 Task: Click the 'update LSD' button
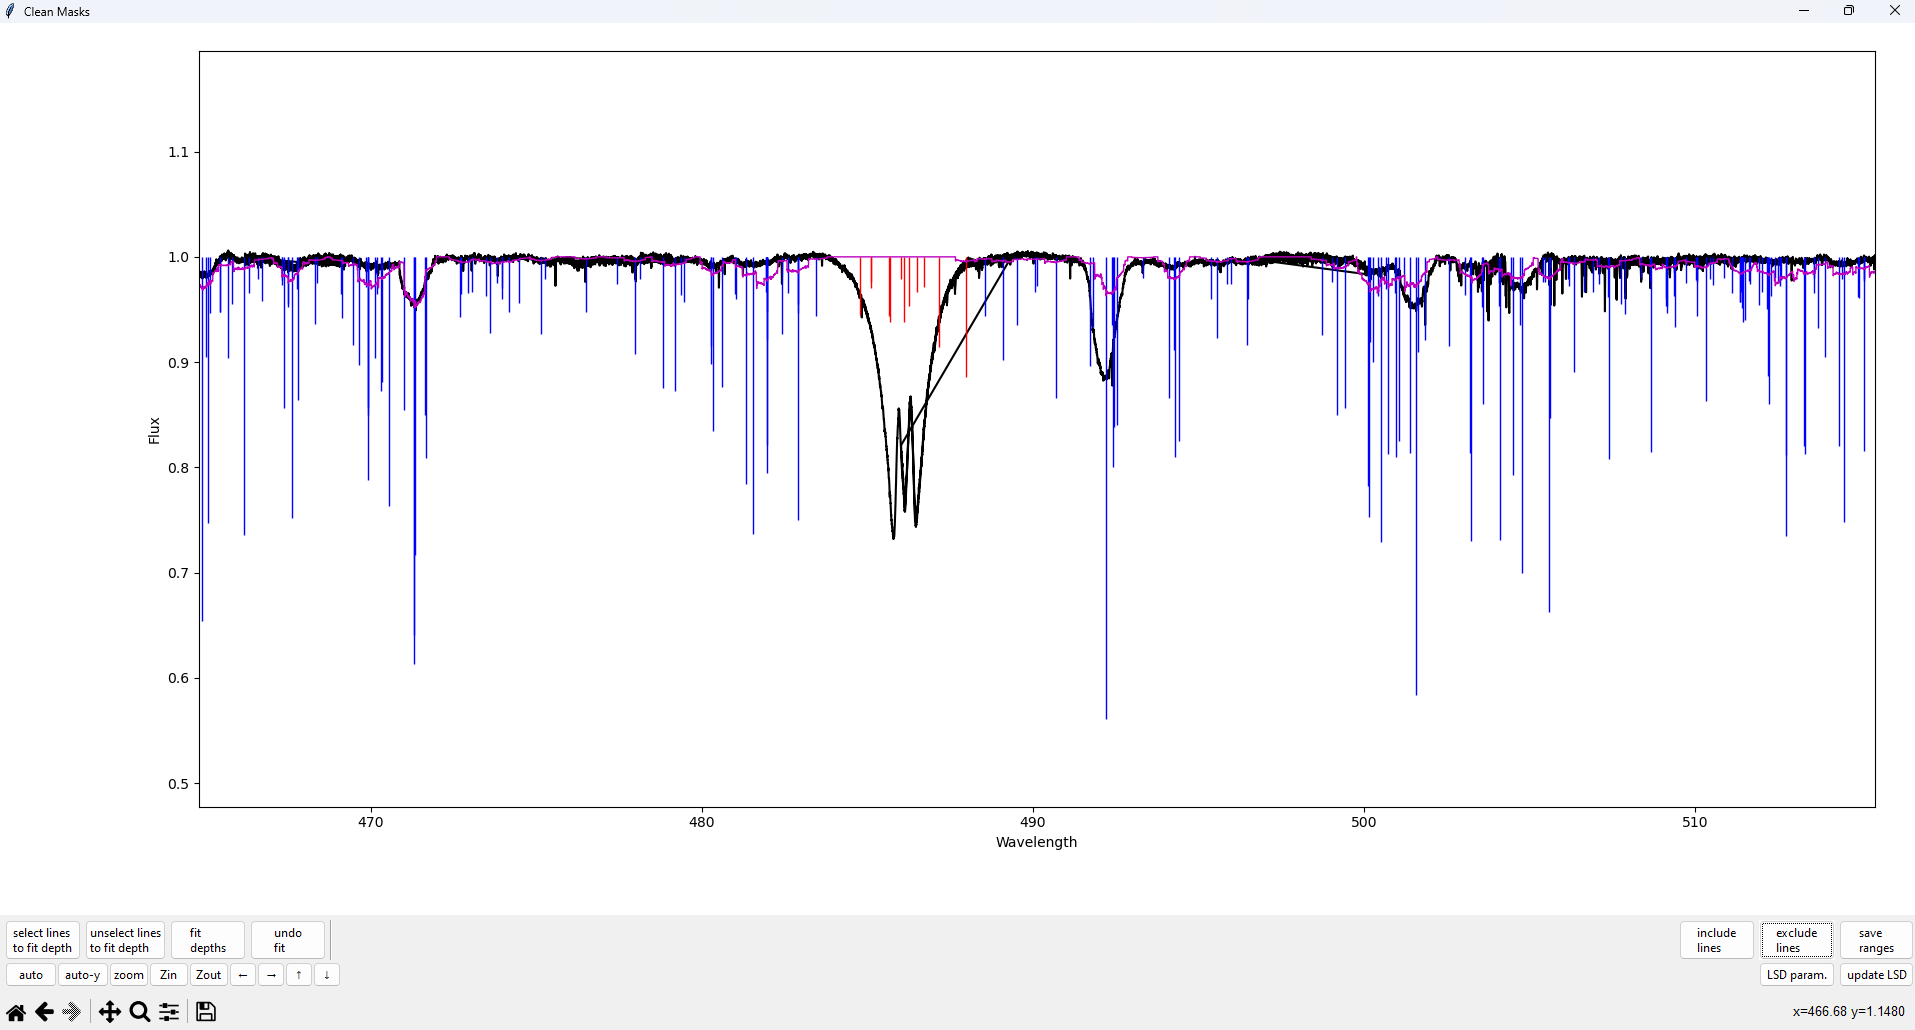tap(1876, 975)
